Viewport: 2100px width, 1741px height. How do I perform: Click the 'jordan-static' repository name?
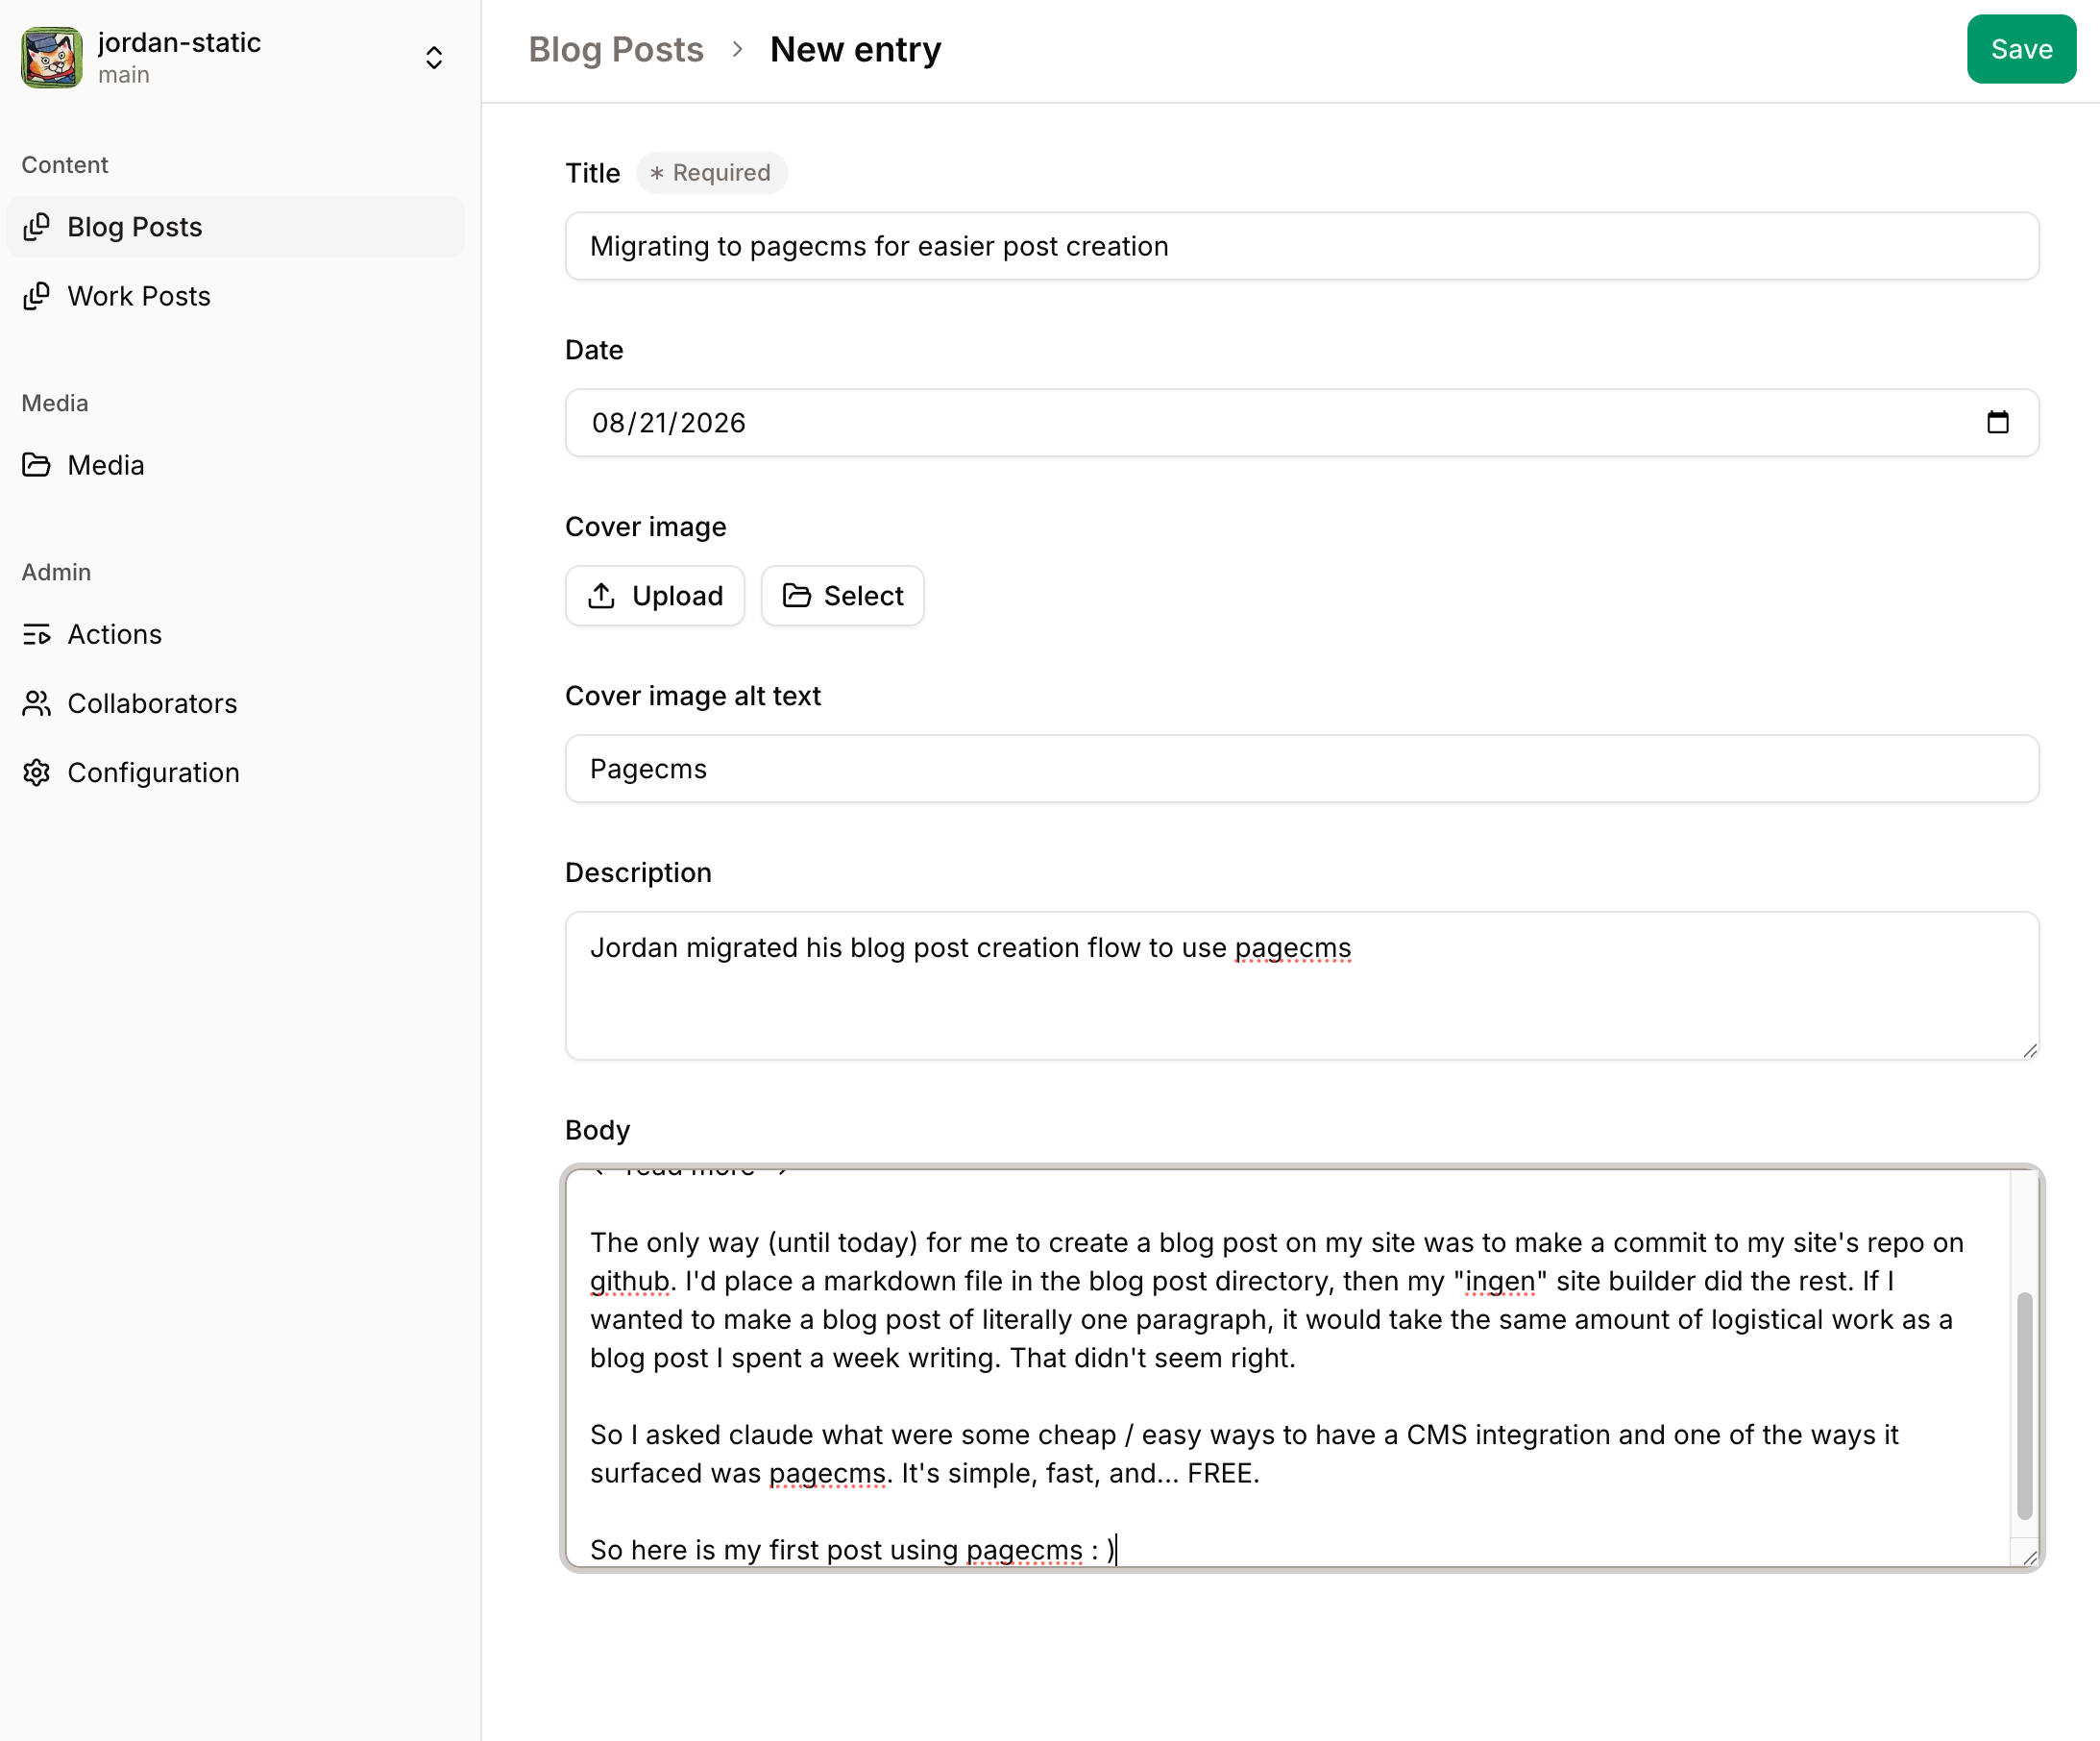pyautogui.click(x=179, y=42)
